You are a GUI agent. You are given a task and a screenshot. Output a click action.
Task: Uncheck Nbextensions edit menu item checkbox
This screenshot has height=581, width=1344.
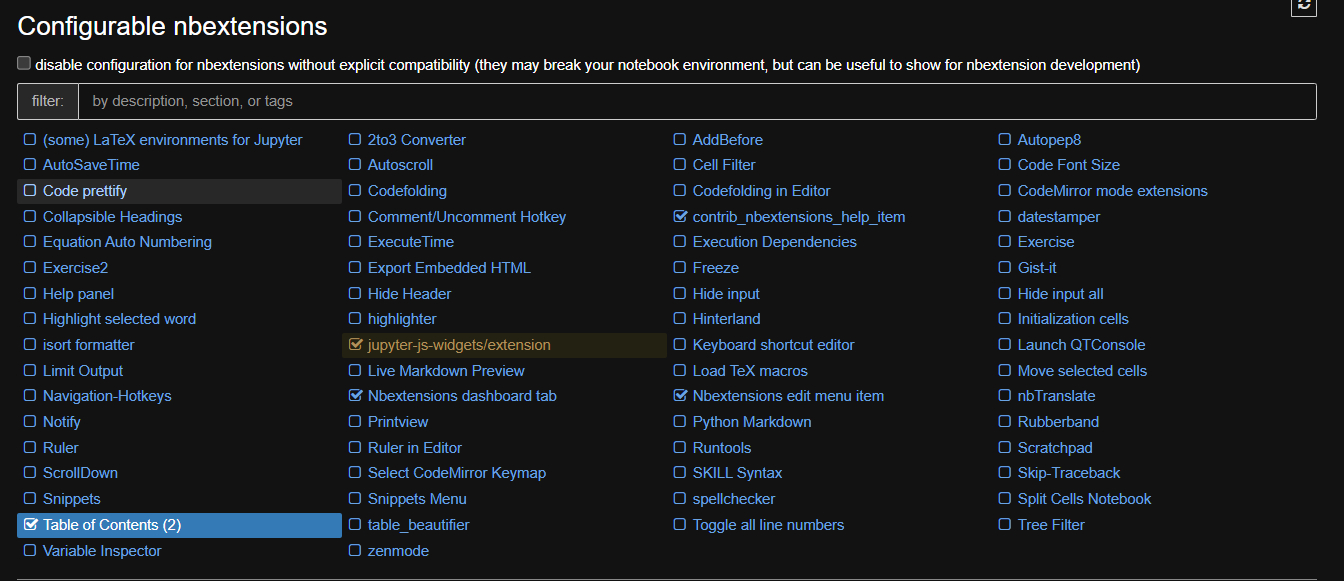click(680, 396)
